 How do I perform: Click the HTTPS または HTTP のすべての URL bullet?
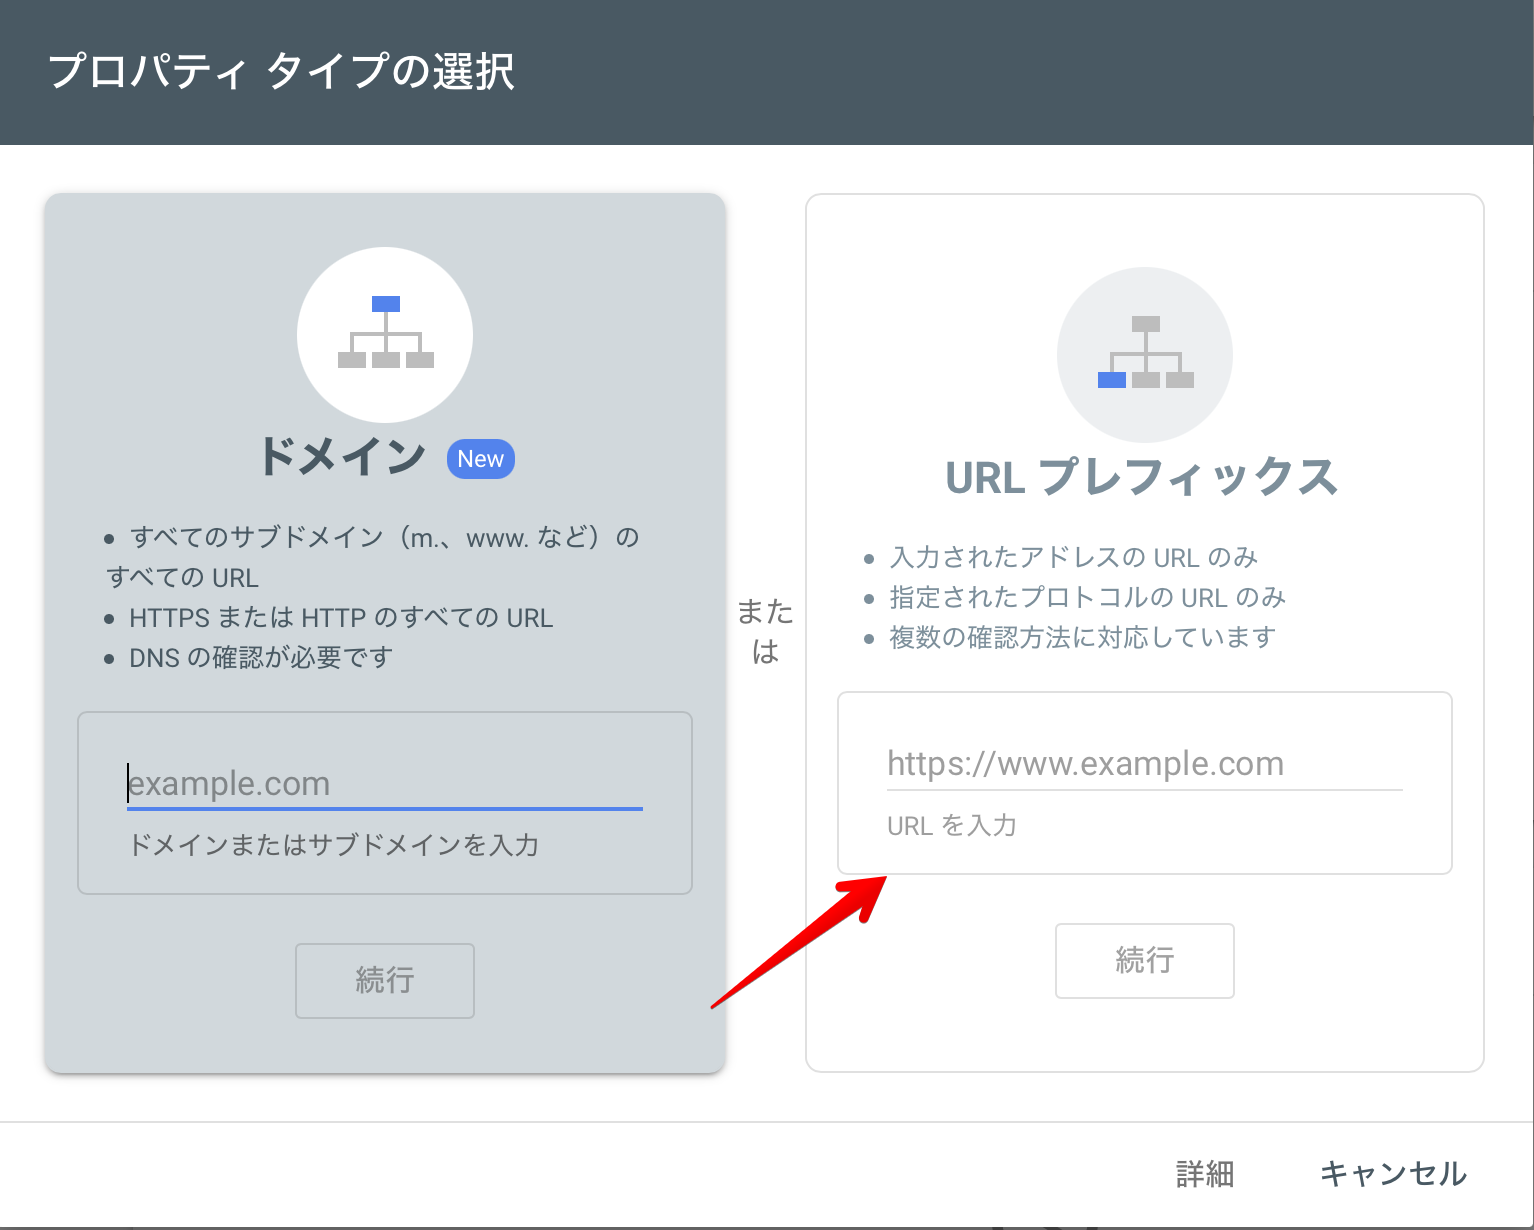coord(341,618)
